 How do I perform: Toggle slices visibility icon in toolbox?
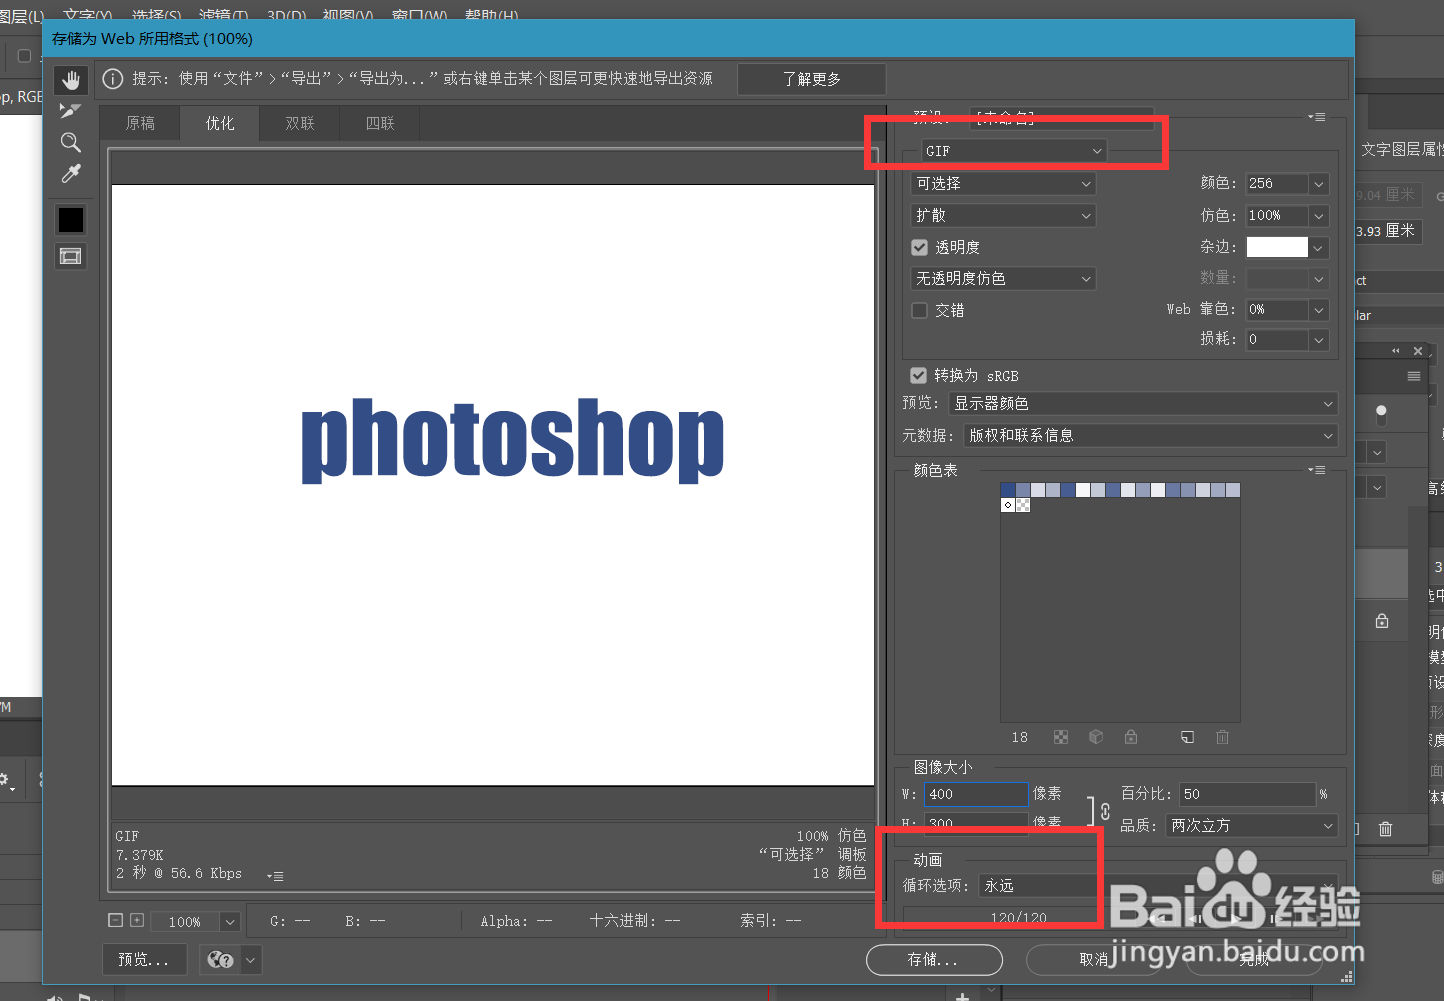tap(70, 256)
